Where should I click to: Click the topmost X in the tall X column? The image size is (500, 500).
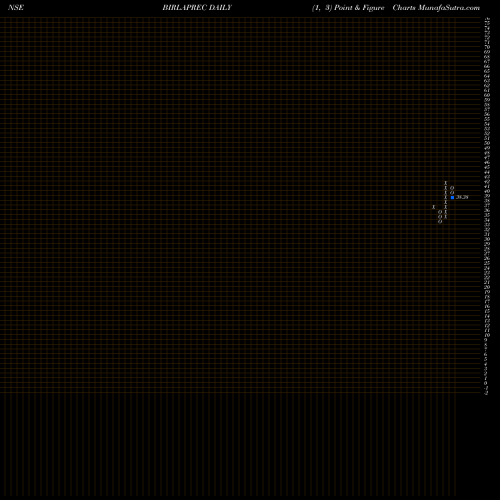446,183
